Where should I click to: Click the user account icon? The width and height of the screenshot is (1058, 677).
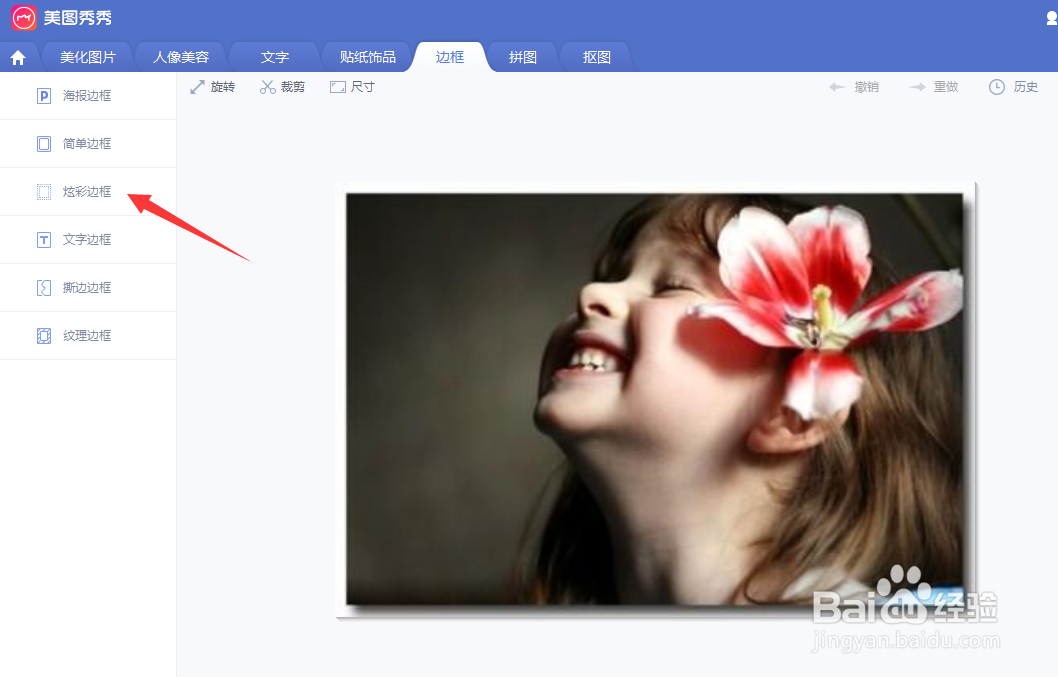(1052, 18)
